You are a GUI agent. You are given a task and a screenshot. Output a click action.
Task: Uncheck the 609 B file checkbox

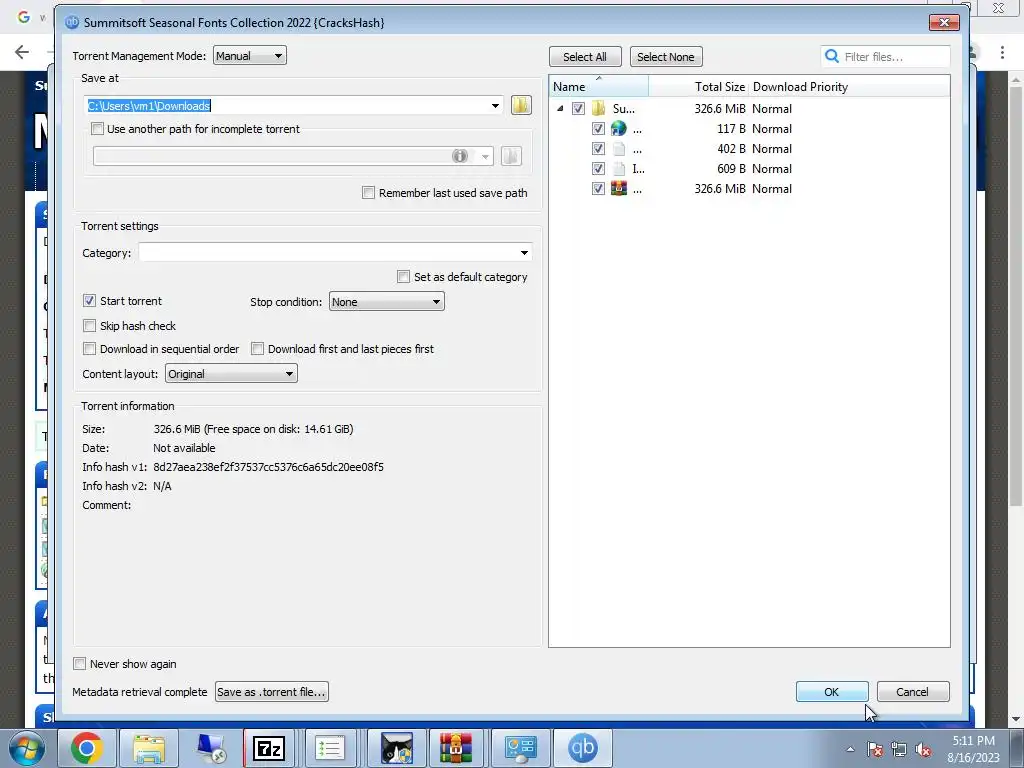pos(598,168)
